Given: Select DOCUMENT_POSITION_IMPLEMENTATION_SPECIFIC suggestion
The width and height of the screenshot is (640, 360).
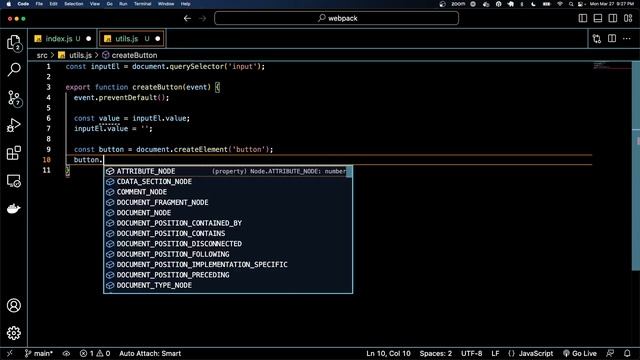Looking at the screenshot, I should (x=228, y=264).
